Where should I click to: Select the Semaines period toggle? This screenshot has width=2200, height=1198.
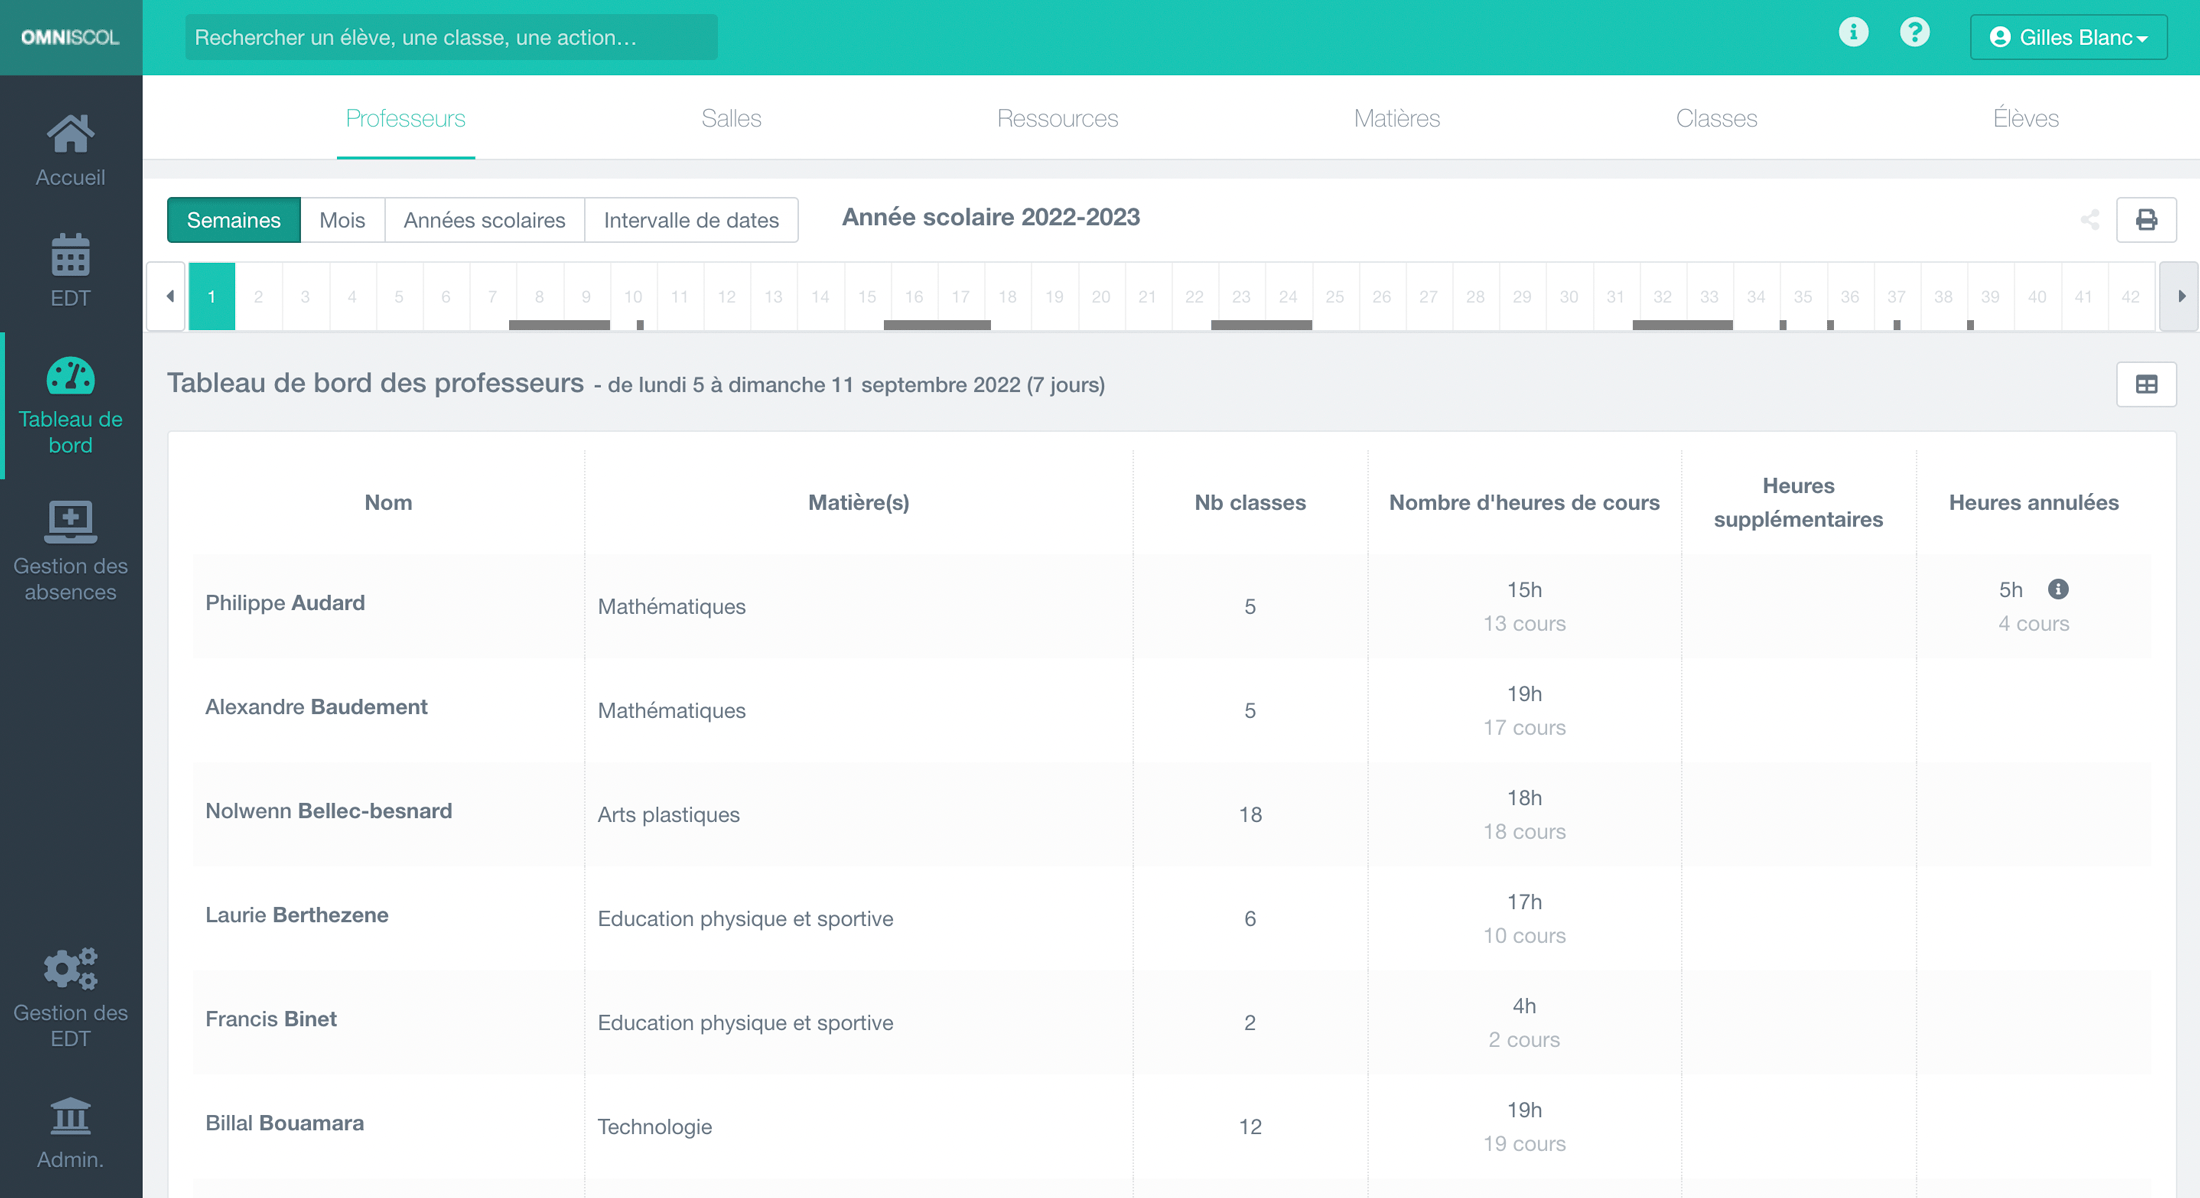[233, 220]
